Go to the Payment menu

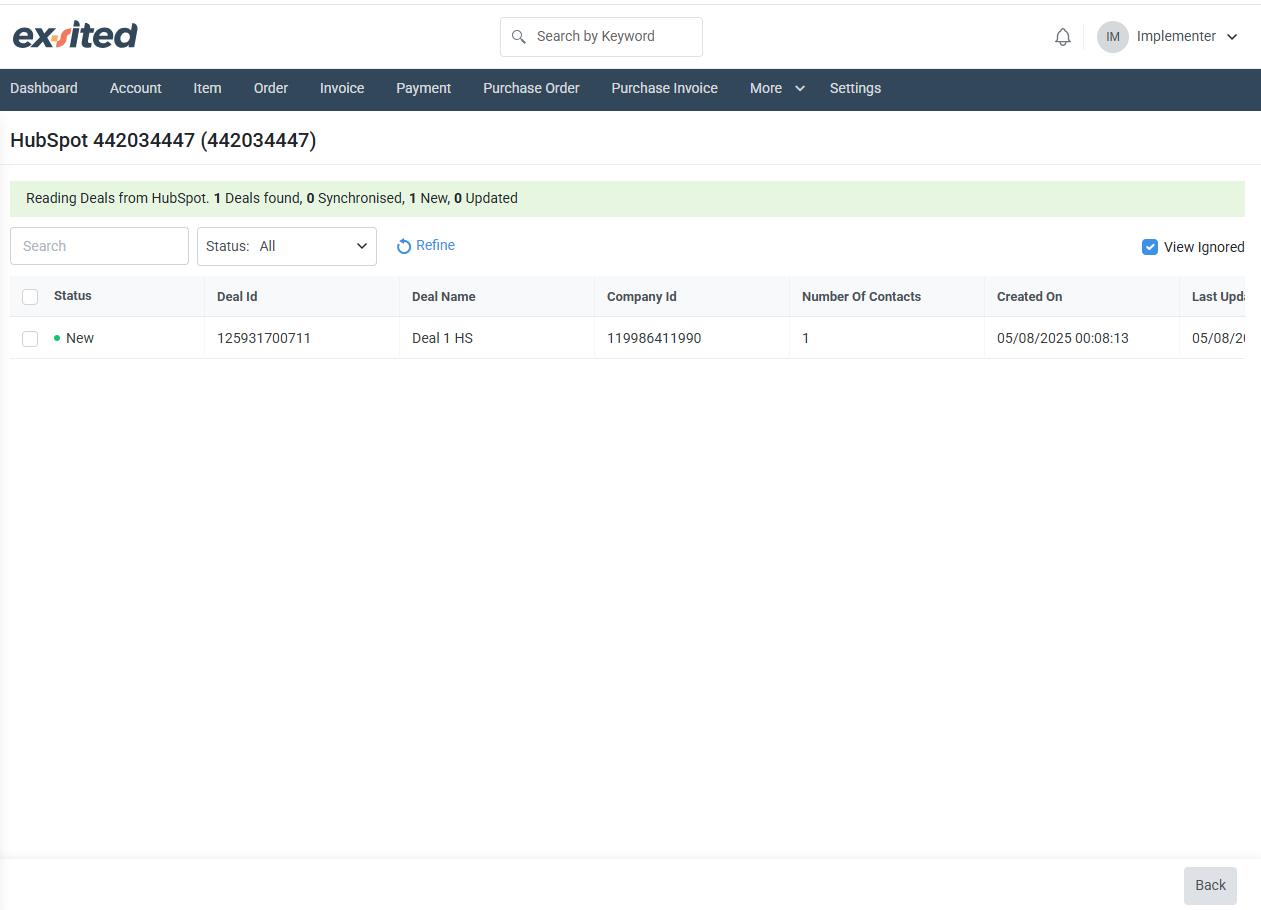[424, 88]
